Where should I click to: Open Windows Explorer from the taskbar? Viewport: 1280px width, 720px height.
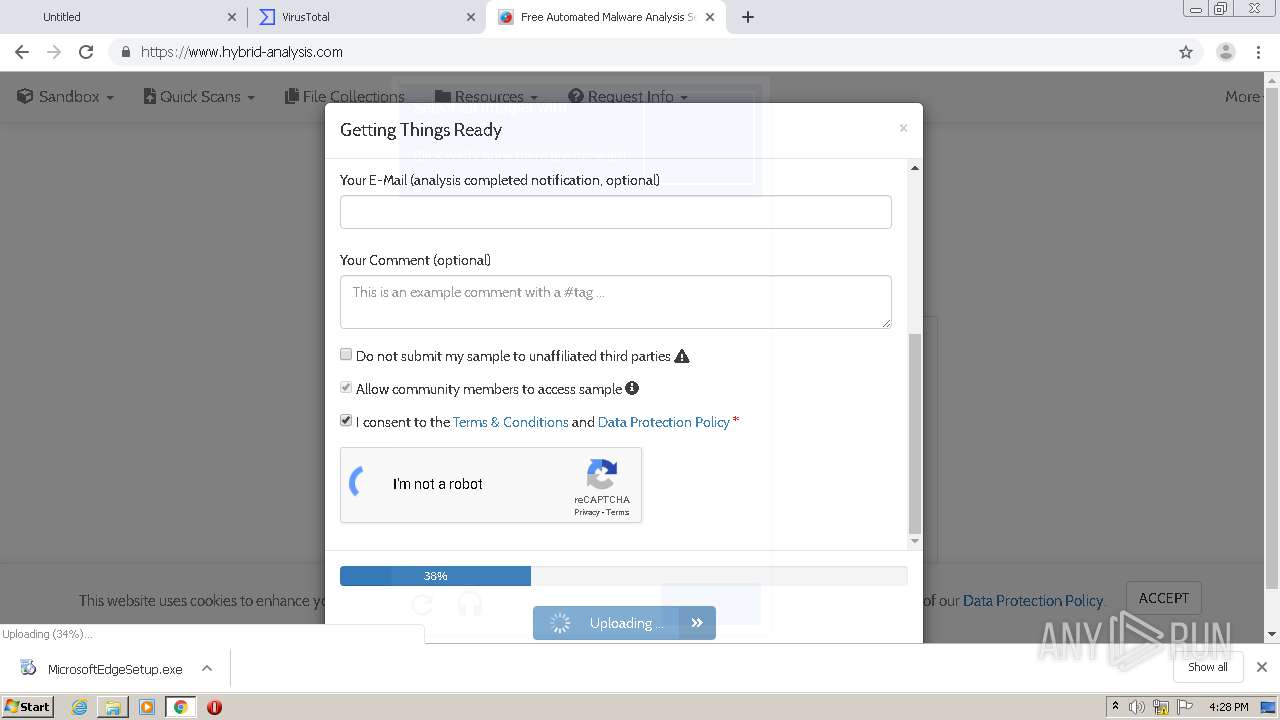pos(113,707)
